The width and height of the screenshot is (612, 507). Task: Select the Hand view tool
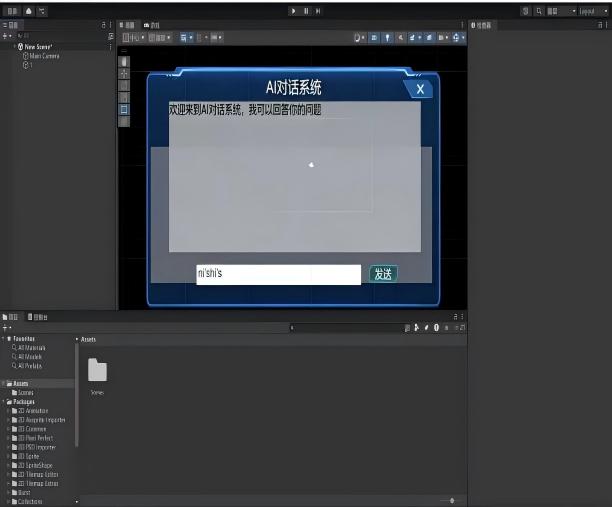pyautogui.click(x=124, y=61)
